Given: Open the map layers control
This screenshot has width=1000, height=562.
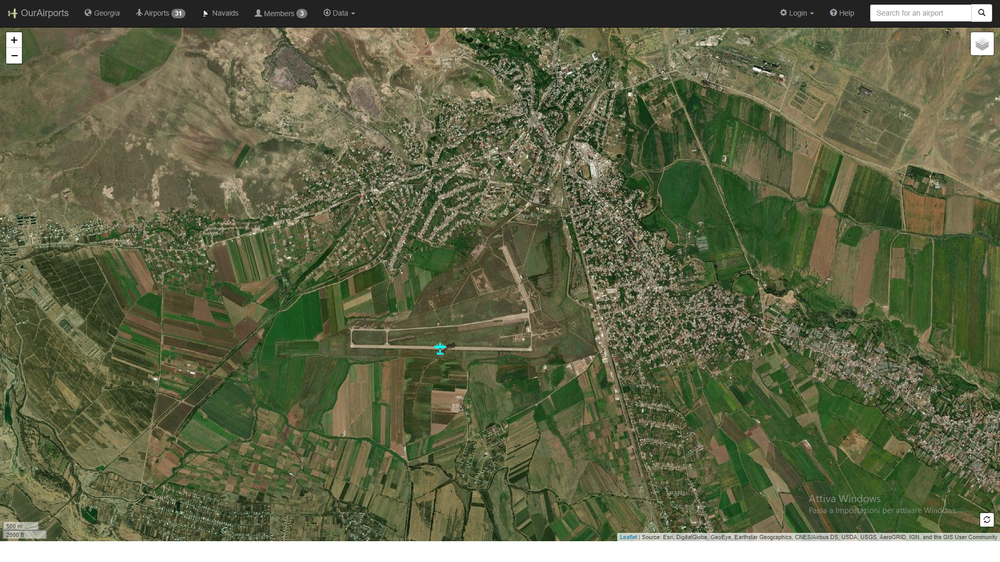Looking at the screenshot, I should [982, 43].
